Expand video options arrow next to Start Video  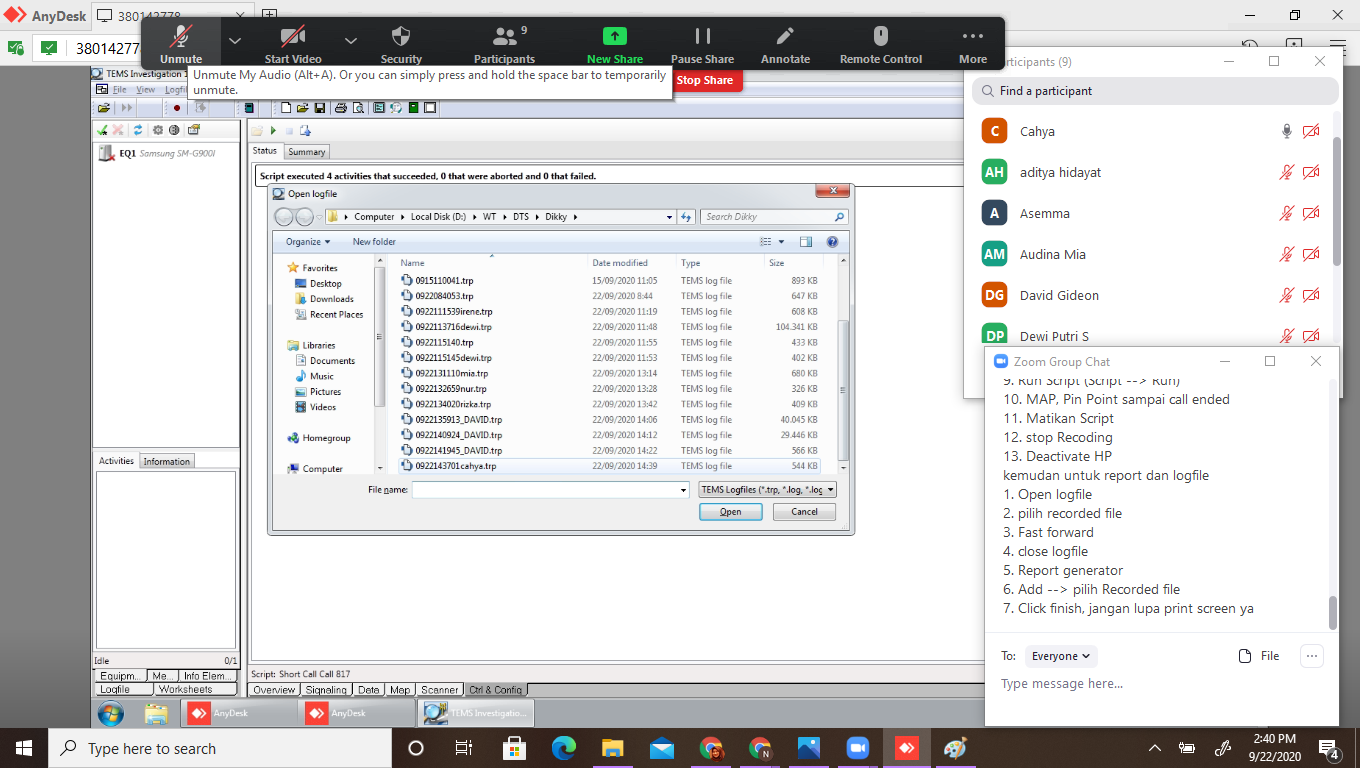pos(351,40)
